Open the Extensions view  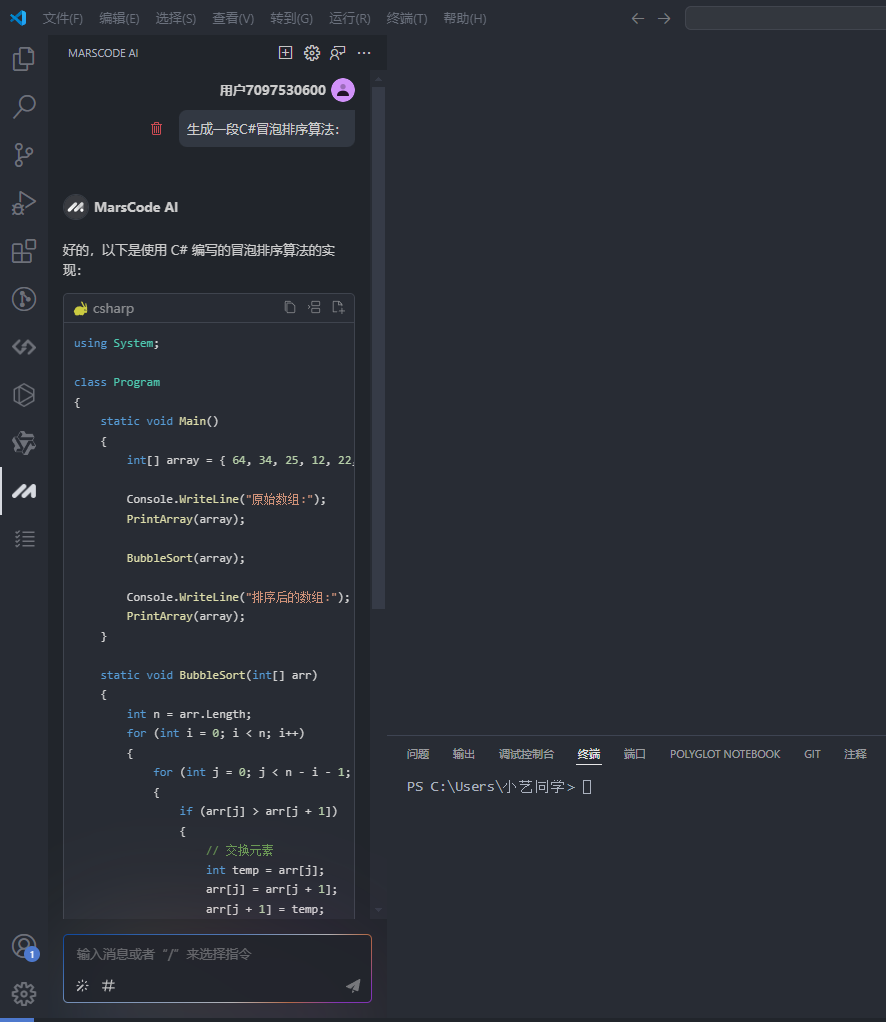(23, 251)
